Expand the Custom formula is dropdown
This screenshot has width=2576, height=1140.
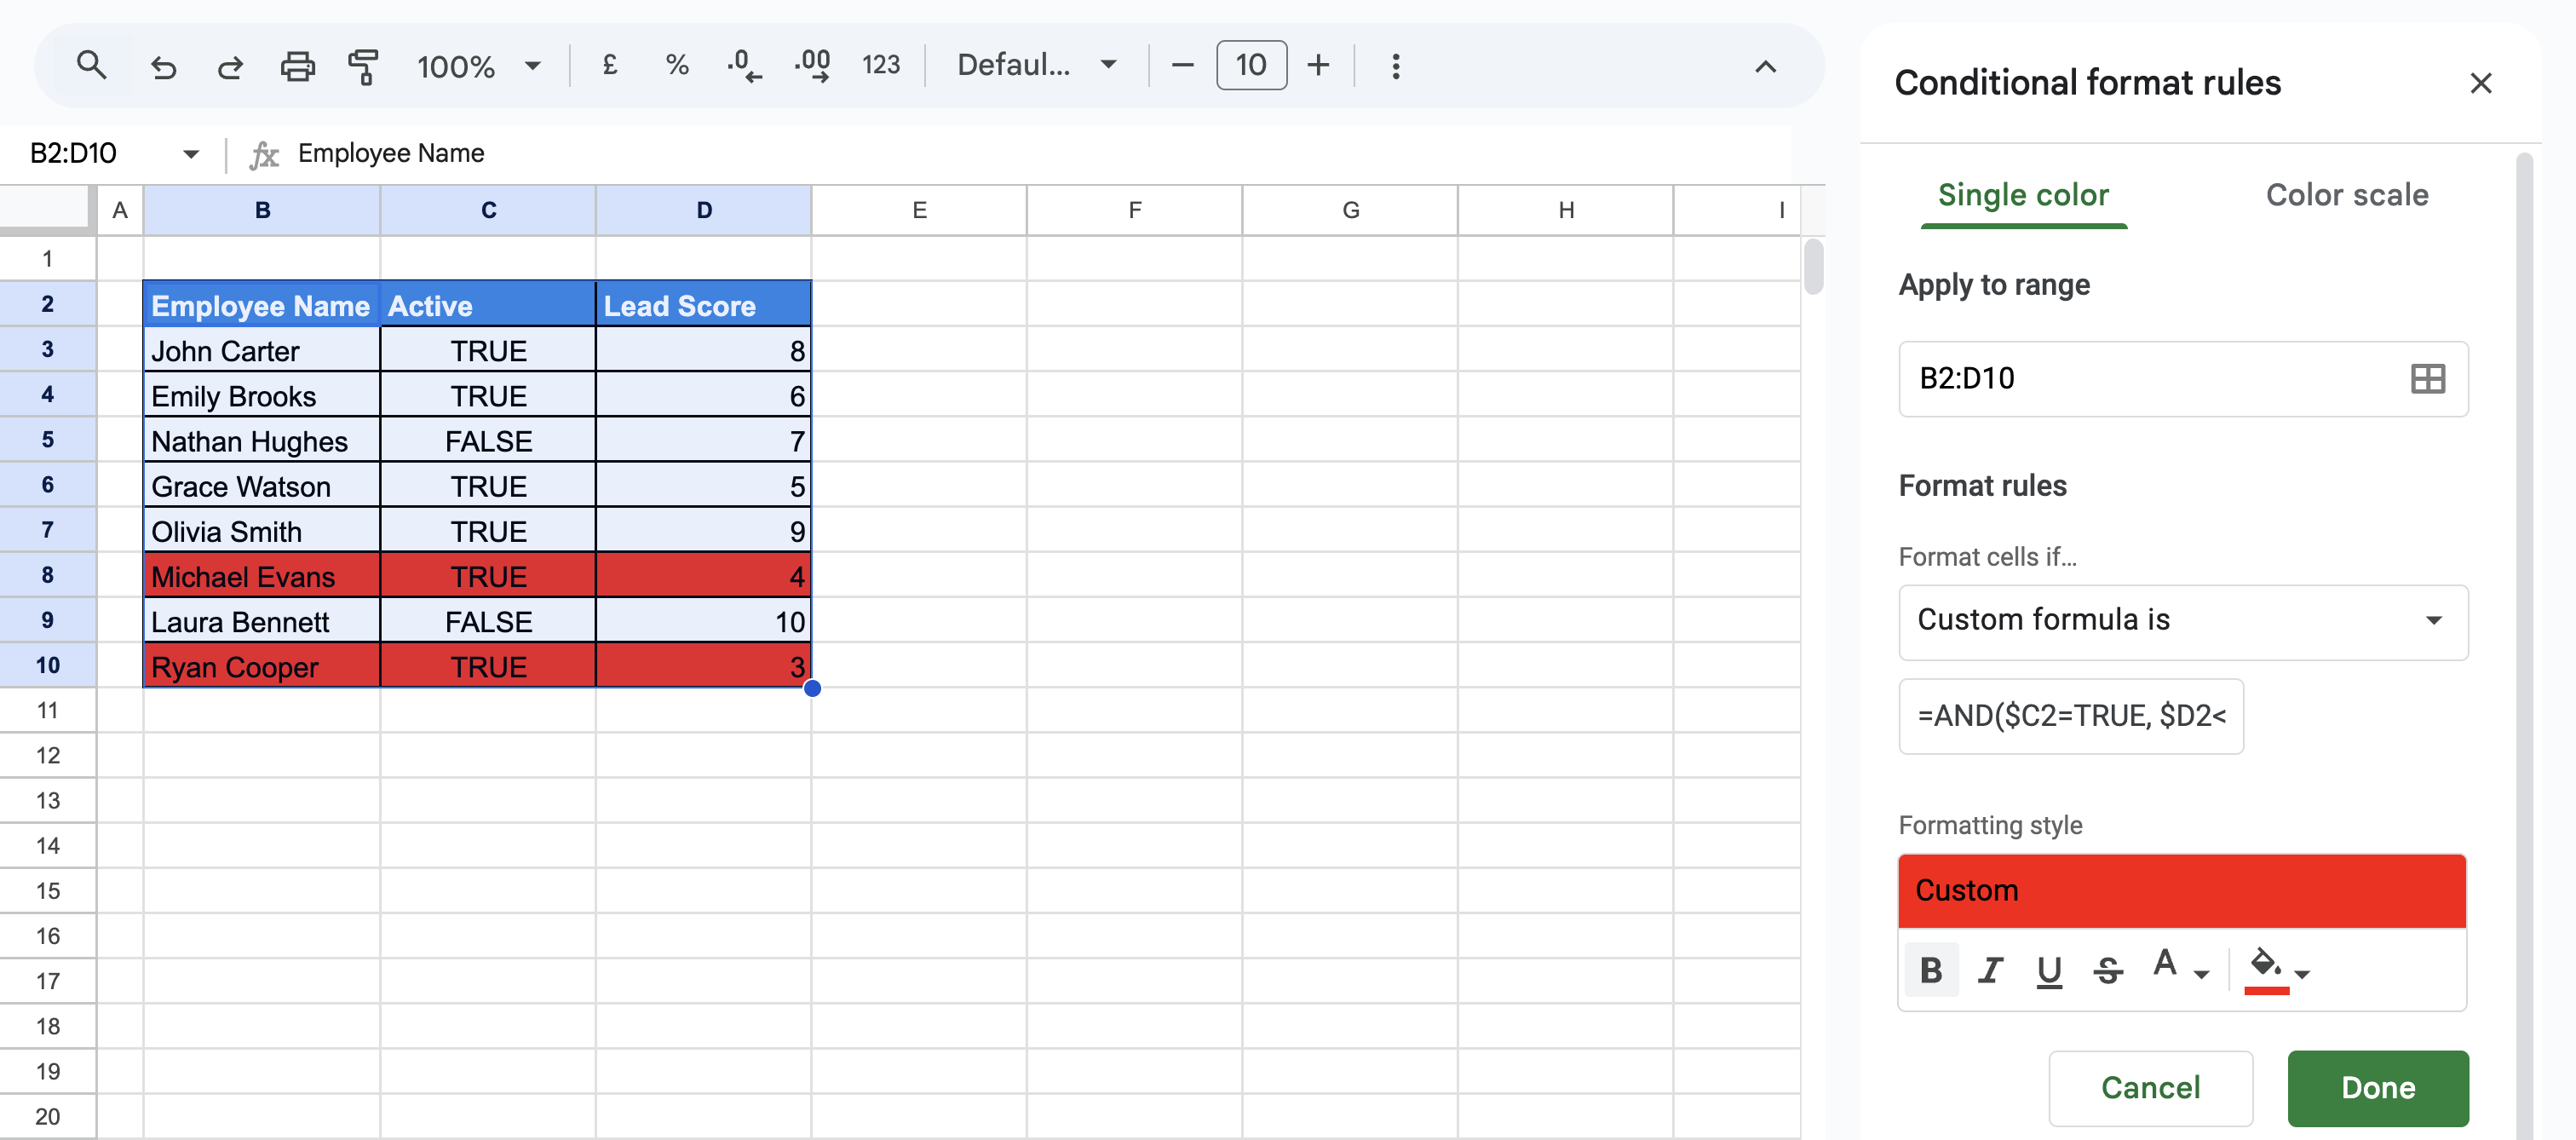tap(2183, 621)
